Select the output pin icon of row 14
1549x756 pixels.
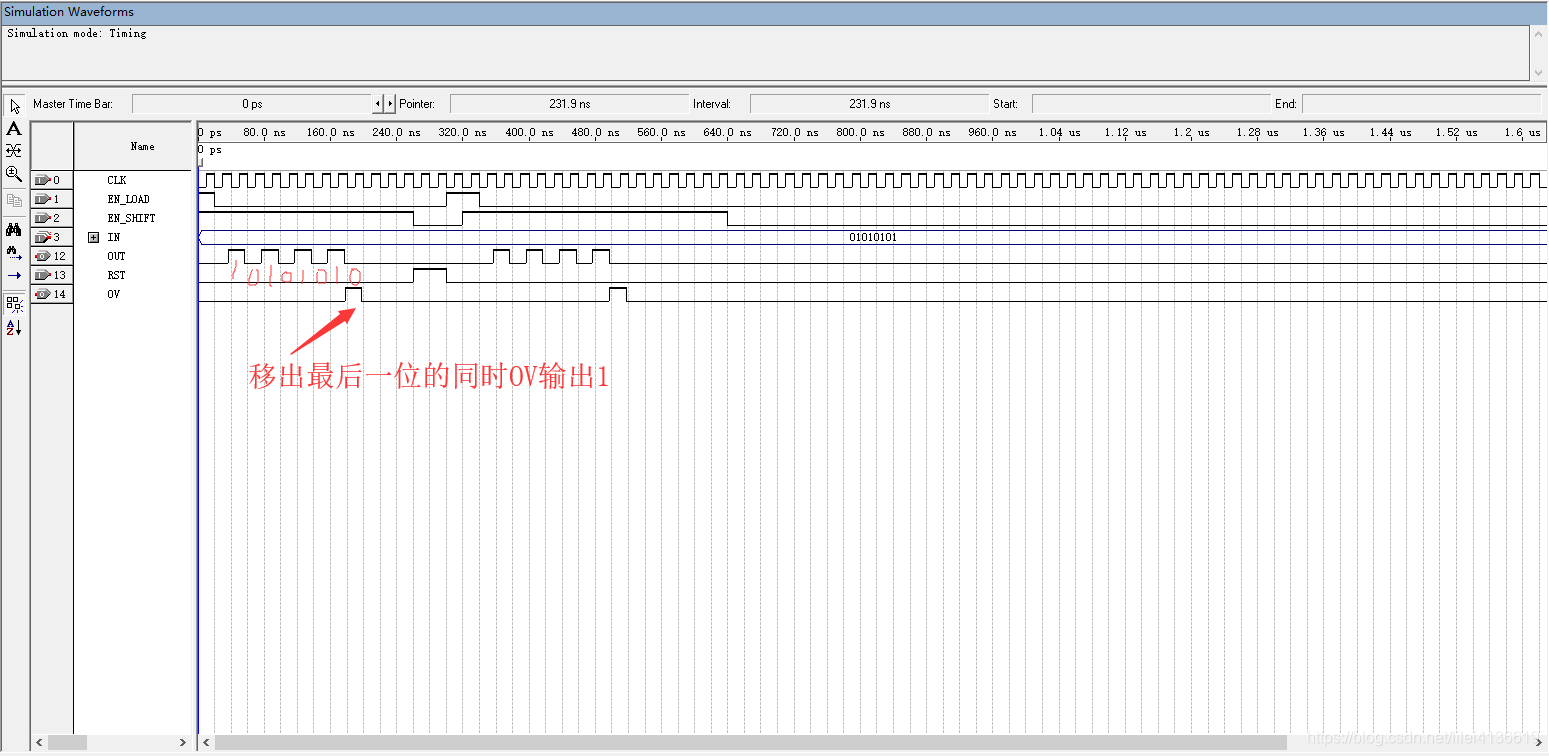click(x=42, y=294)
